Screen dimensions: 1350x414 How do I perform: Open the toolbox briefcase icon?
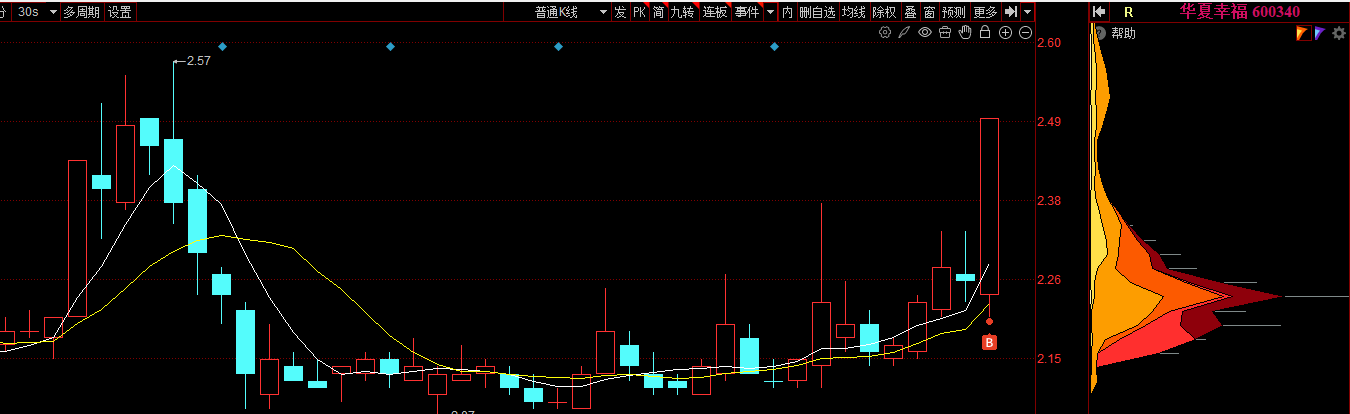[x=945, y=32]
